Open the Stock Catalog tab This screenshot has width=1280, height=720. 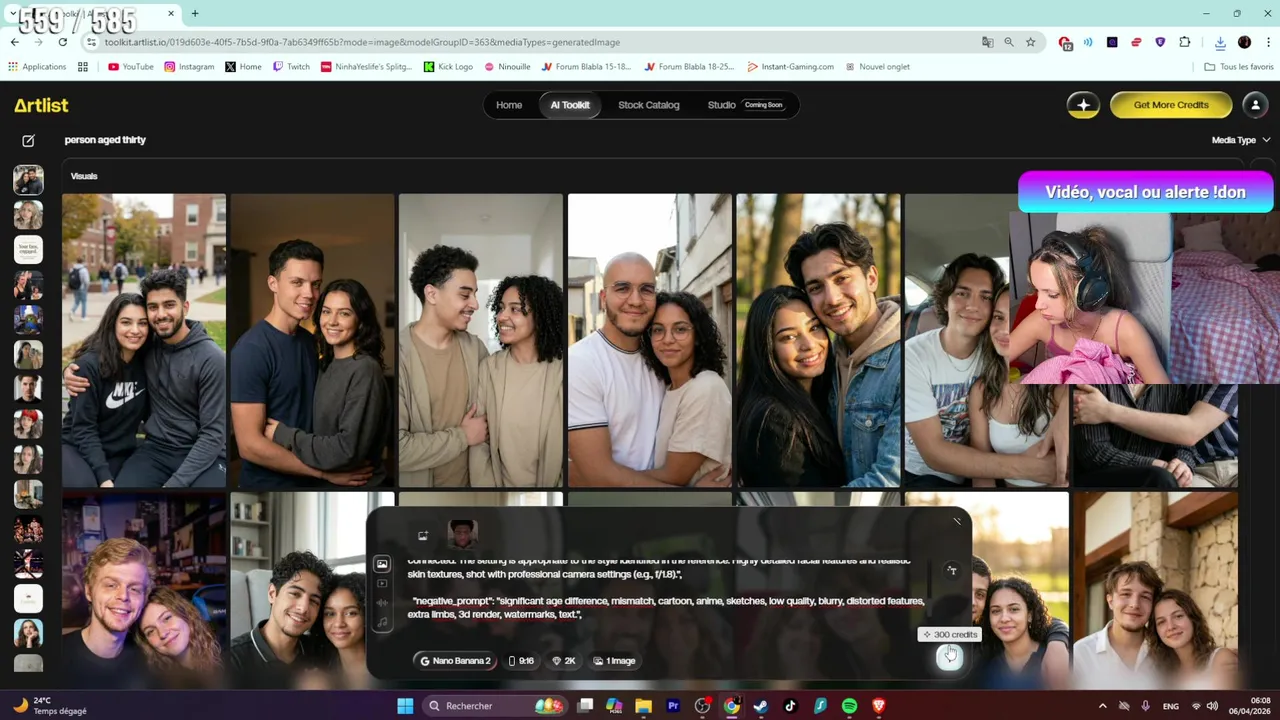point(648,105)
